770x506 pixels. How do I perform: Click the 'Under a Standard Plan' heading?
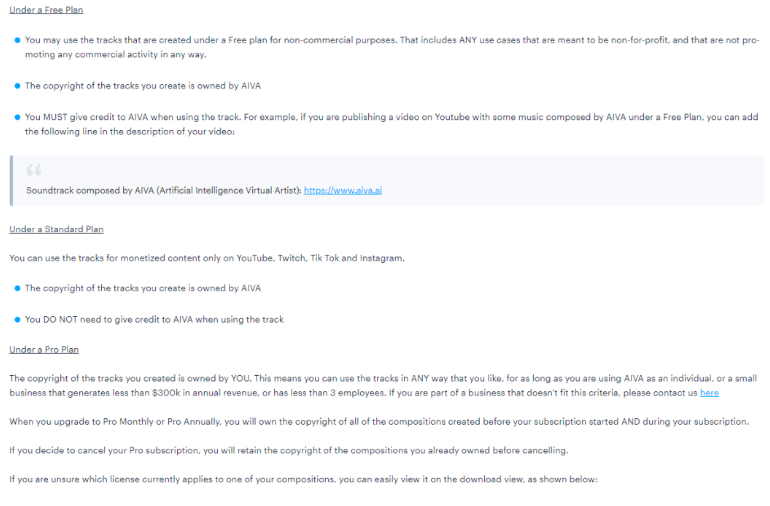click(x=56, y=229)
